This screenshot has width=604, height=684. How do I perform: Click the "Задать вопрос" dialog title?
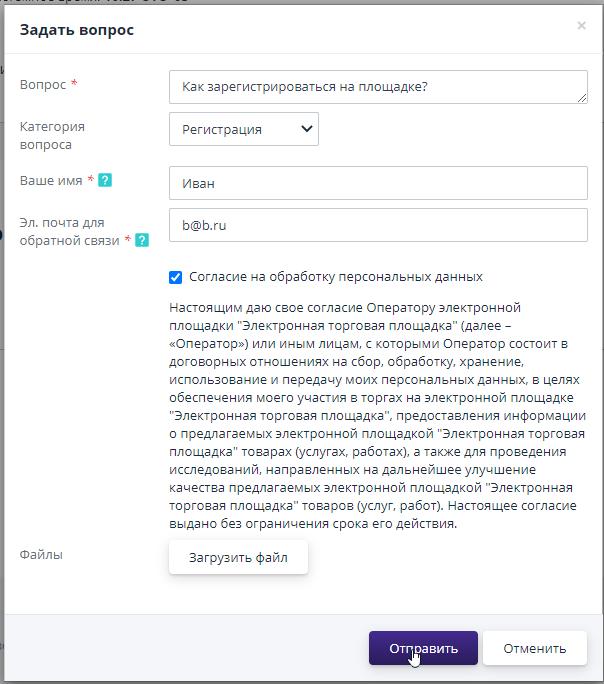77,30
